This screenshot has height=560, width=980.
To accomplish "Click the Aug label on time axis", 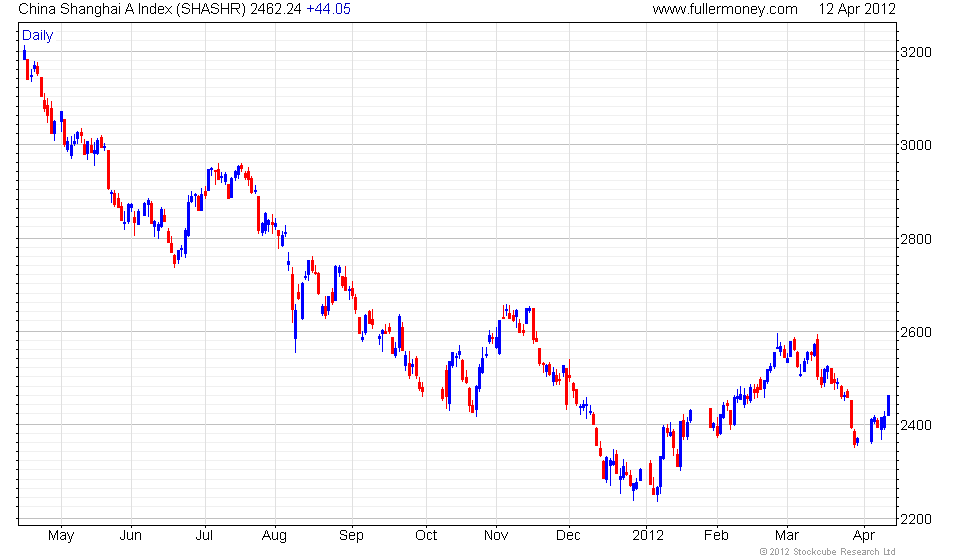I will 274,536.
